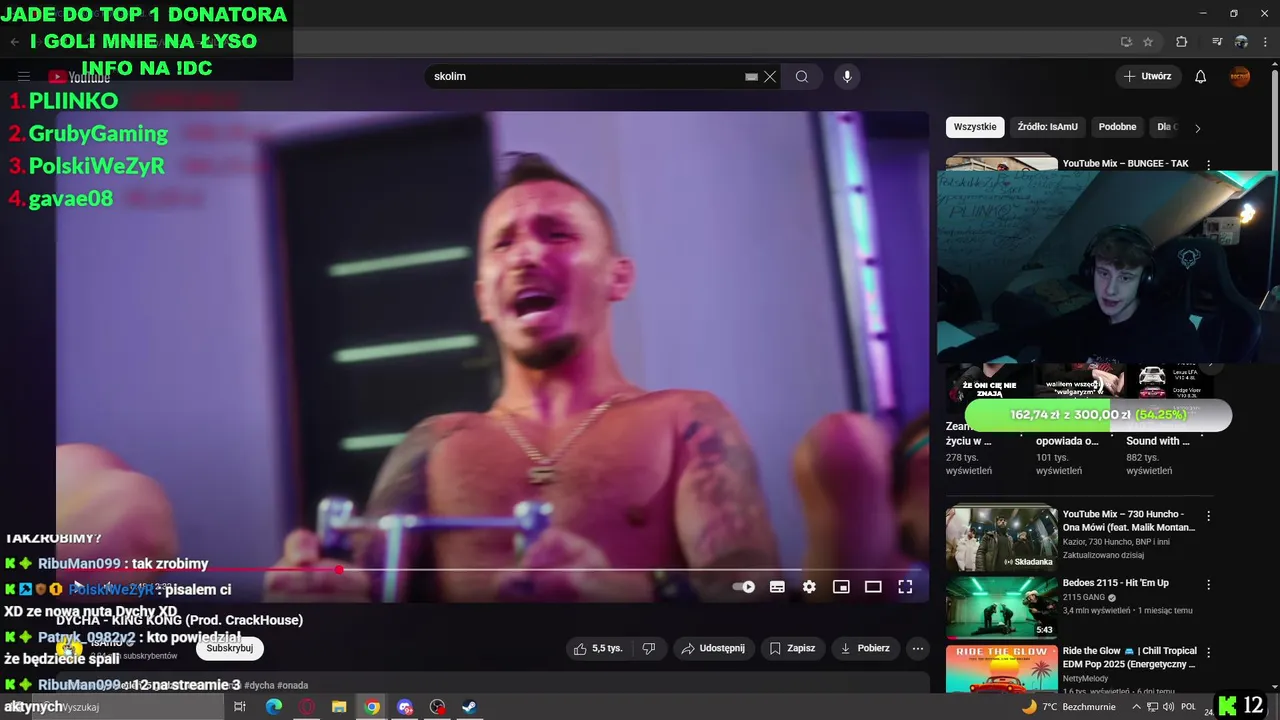
Task: Run the search with the magnifier button
Action: (x=802, y=76)
